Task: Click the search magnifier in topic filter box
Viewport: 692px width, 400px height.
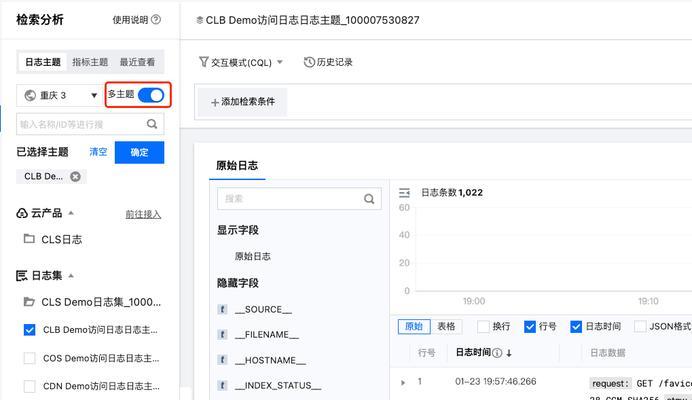Action: (x=152, y=124)
